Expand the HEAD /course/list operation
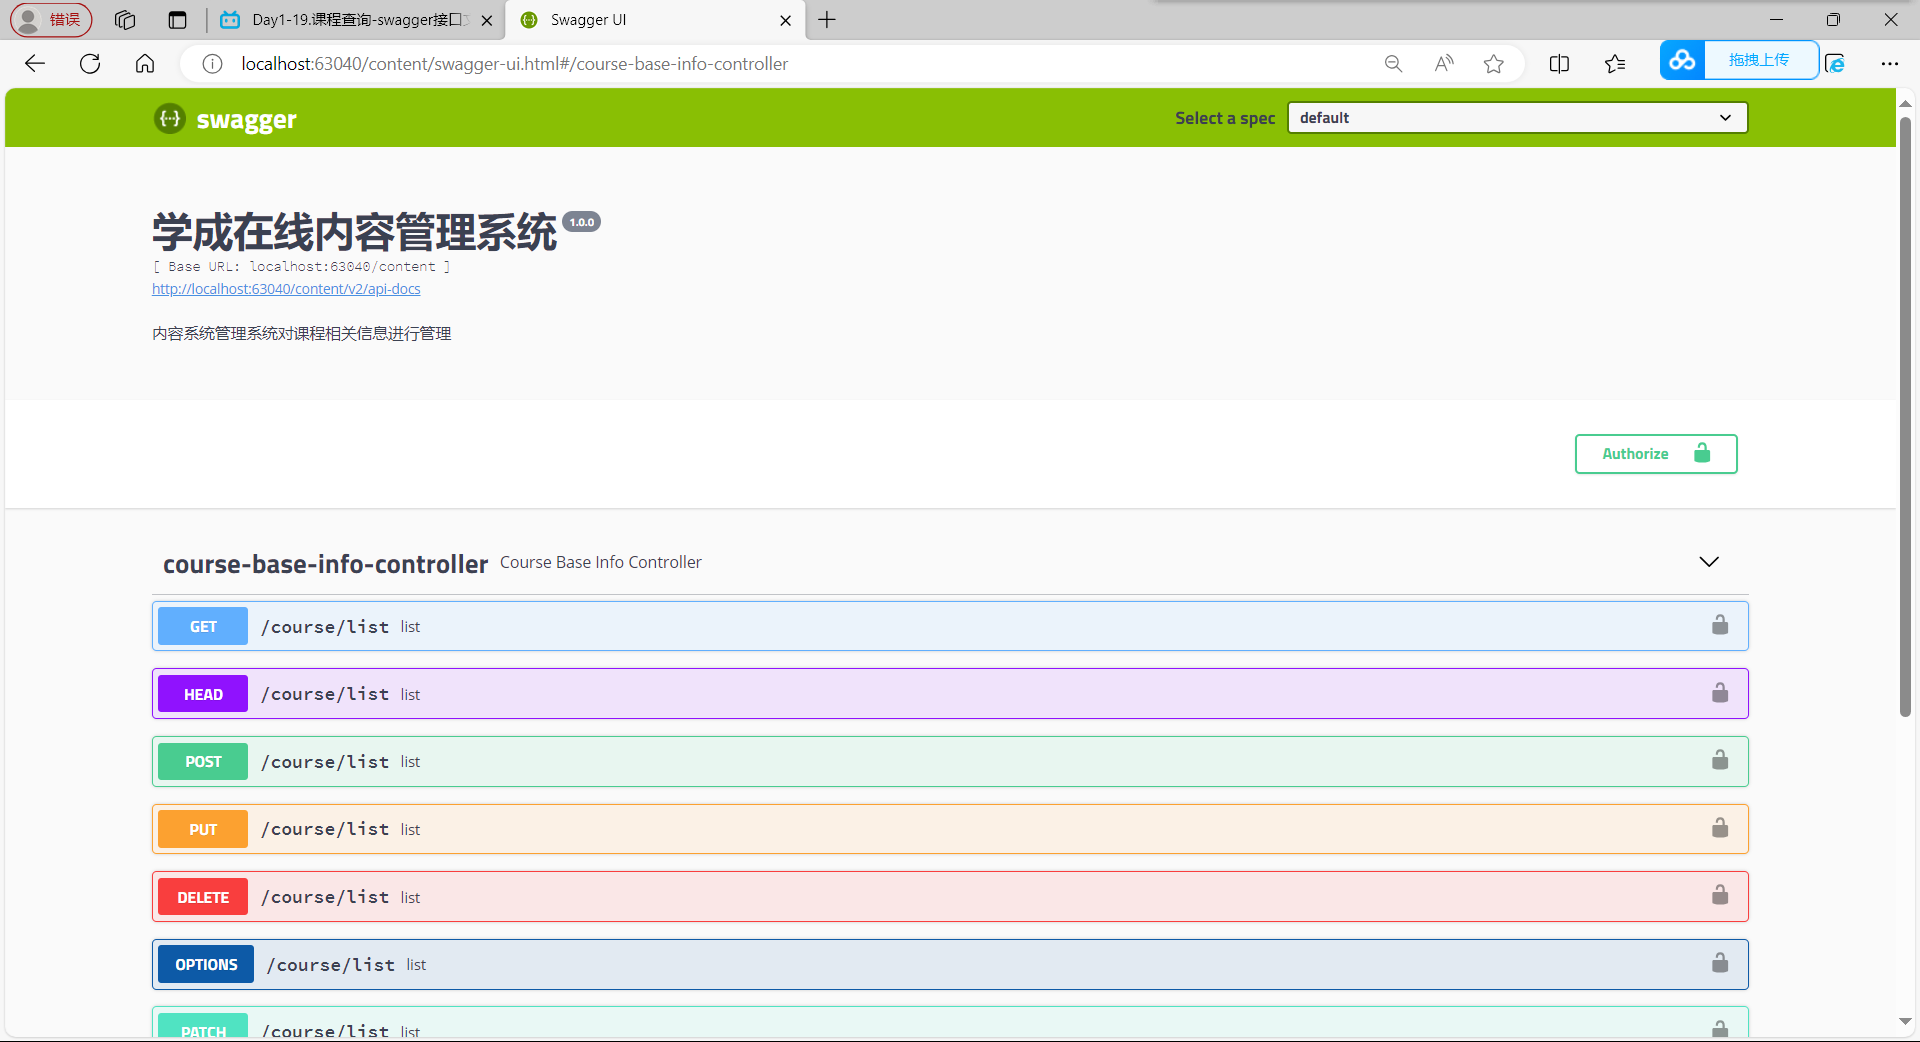The width and height of the screenshot is (1920, 1042). [950, 694]
